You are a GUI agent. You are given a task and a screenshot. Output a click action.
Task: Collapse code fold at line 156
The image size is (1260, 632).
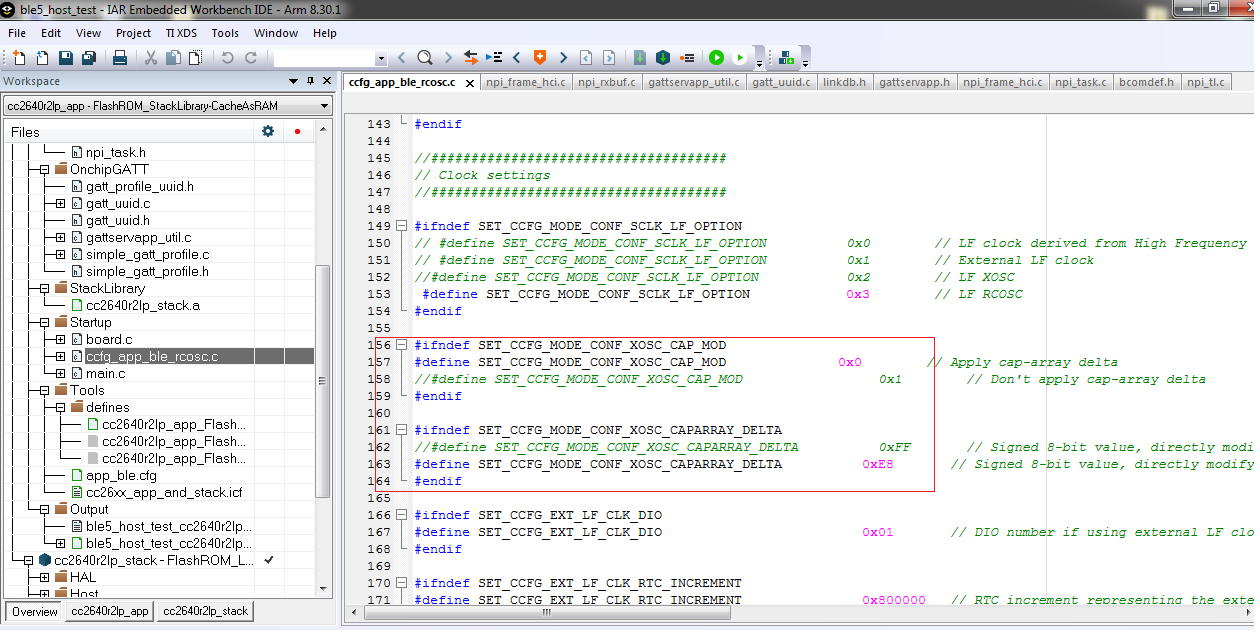(402, 345)
